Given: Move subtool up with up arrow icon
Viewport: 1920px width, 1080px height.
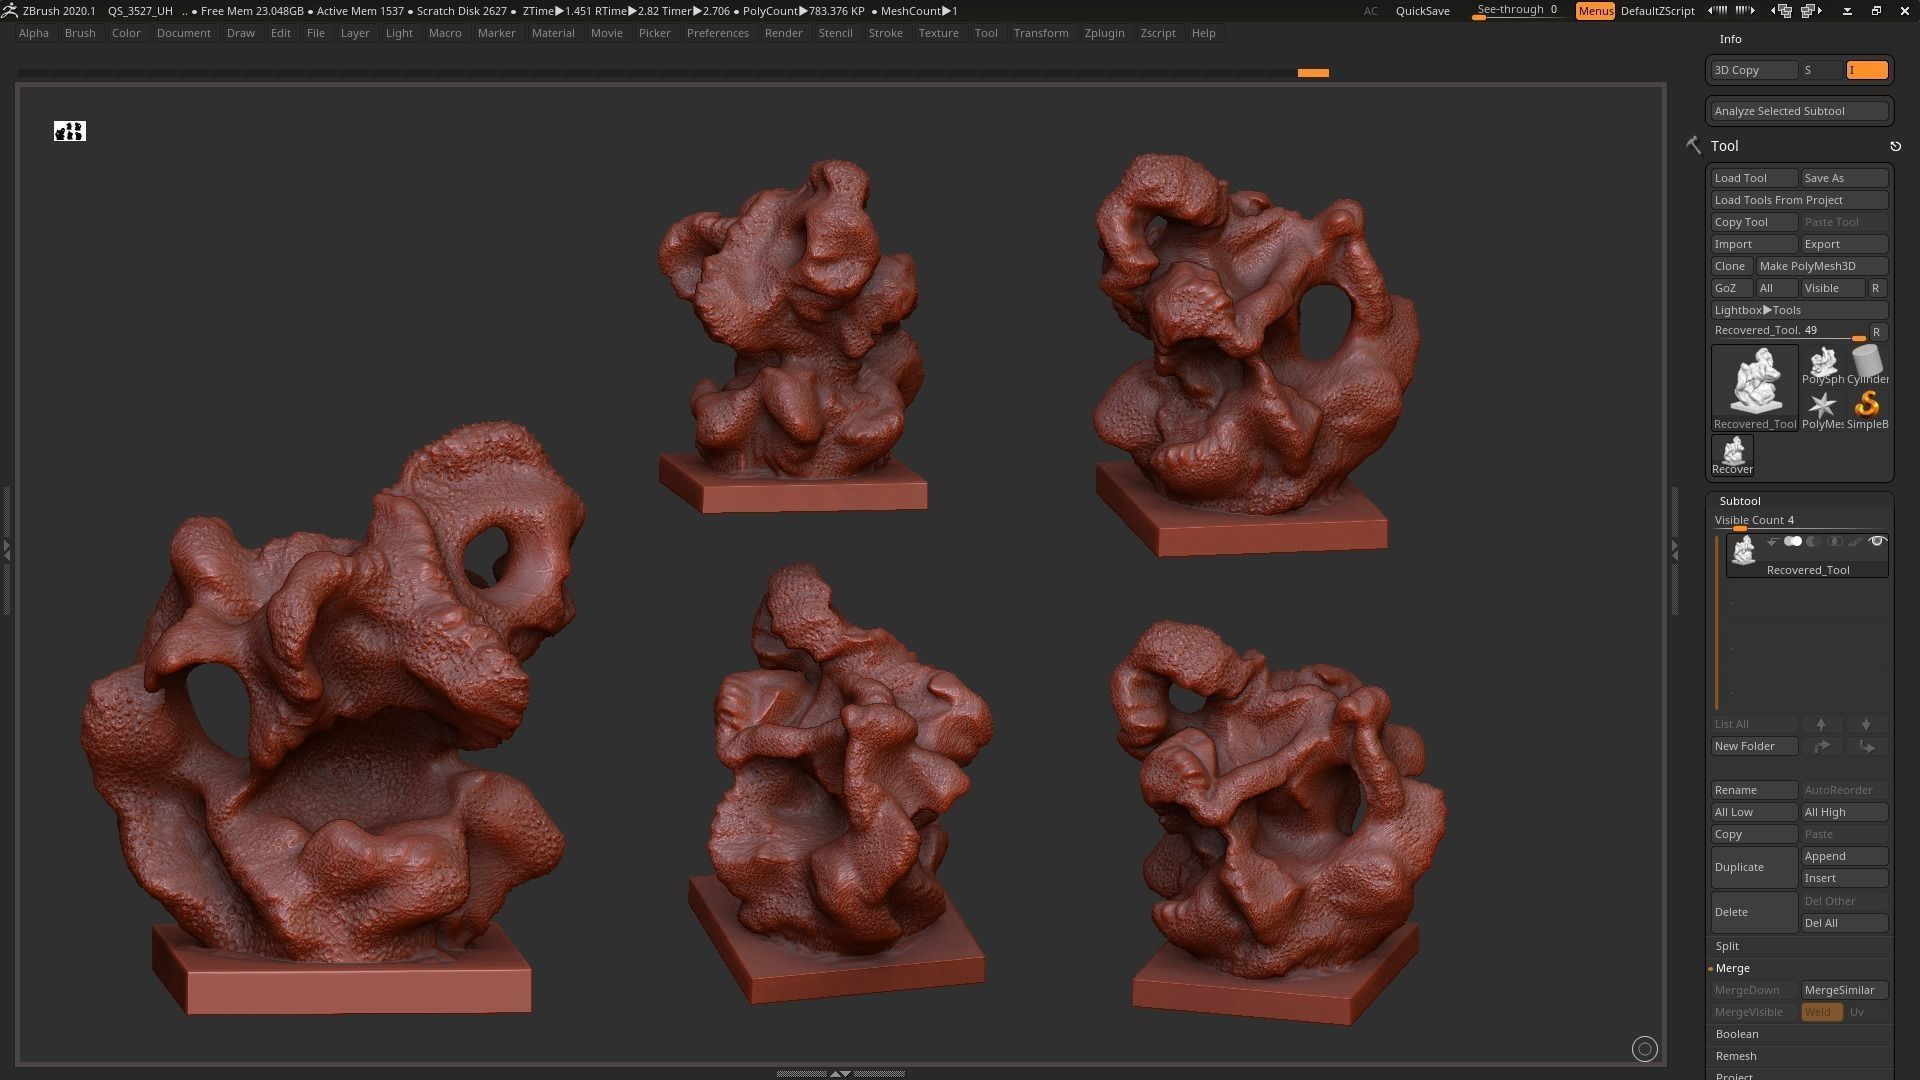Looking at the screenshot, I should point(1821,724).
